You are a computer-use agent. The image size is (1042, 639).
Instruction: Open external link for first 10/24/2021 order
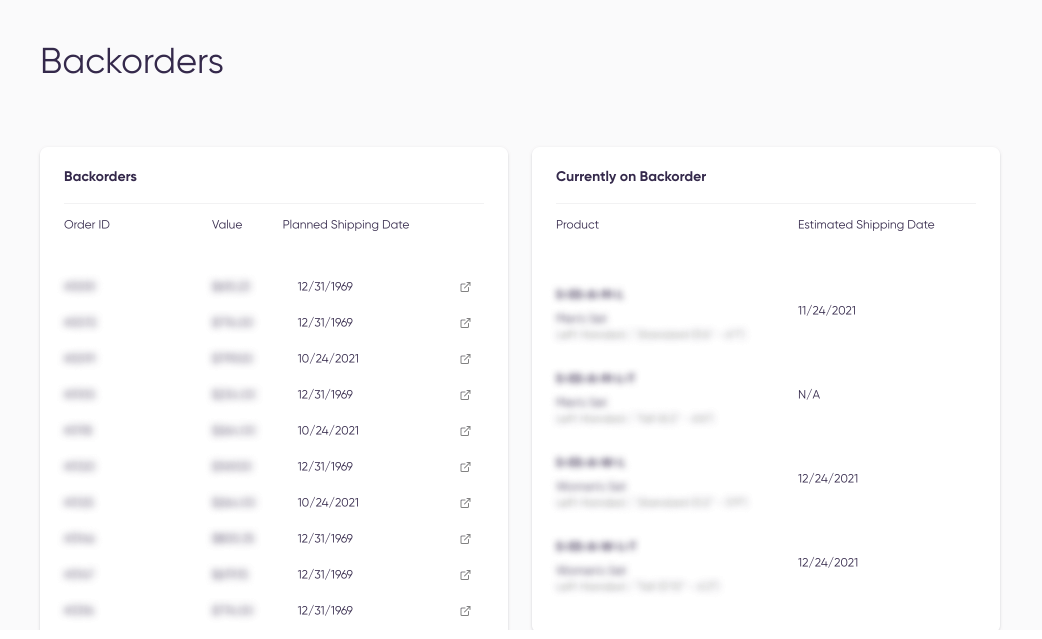click(465, 359)
